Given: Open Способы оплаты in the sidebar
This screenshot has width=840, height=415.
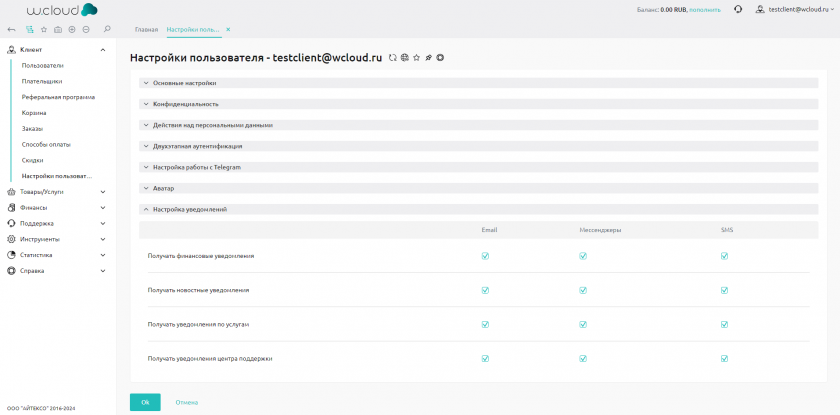Looking at the screenshot, I should point(46,144).
